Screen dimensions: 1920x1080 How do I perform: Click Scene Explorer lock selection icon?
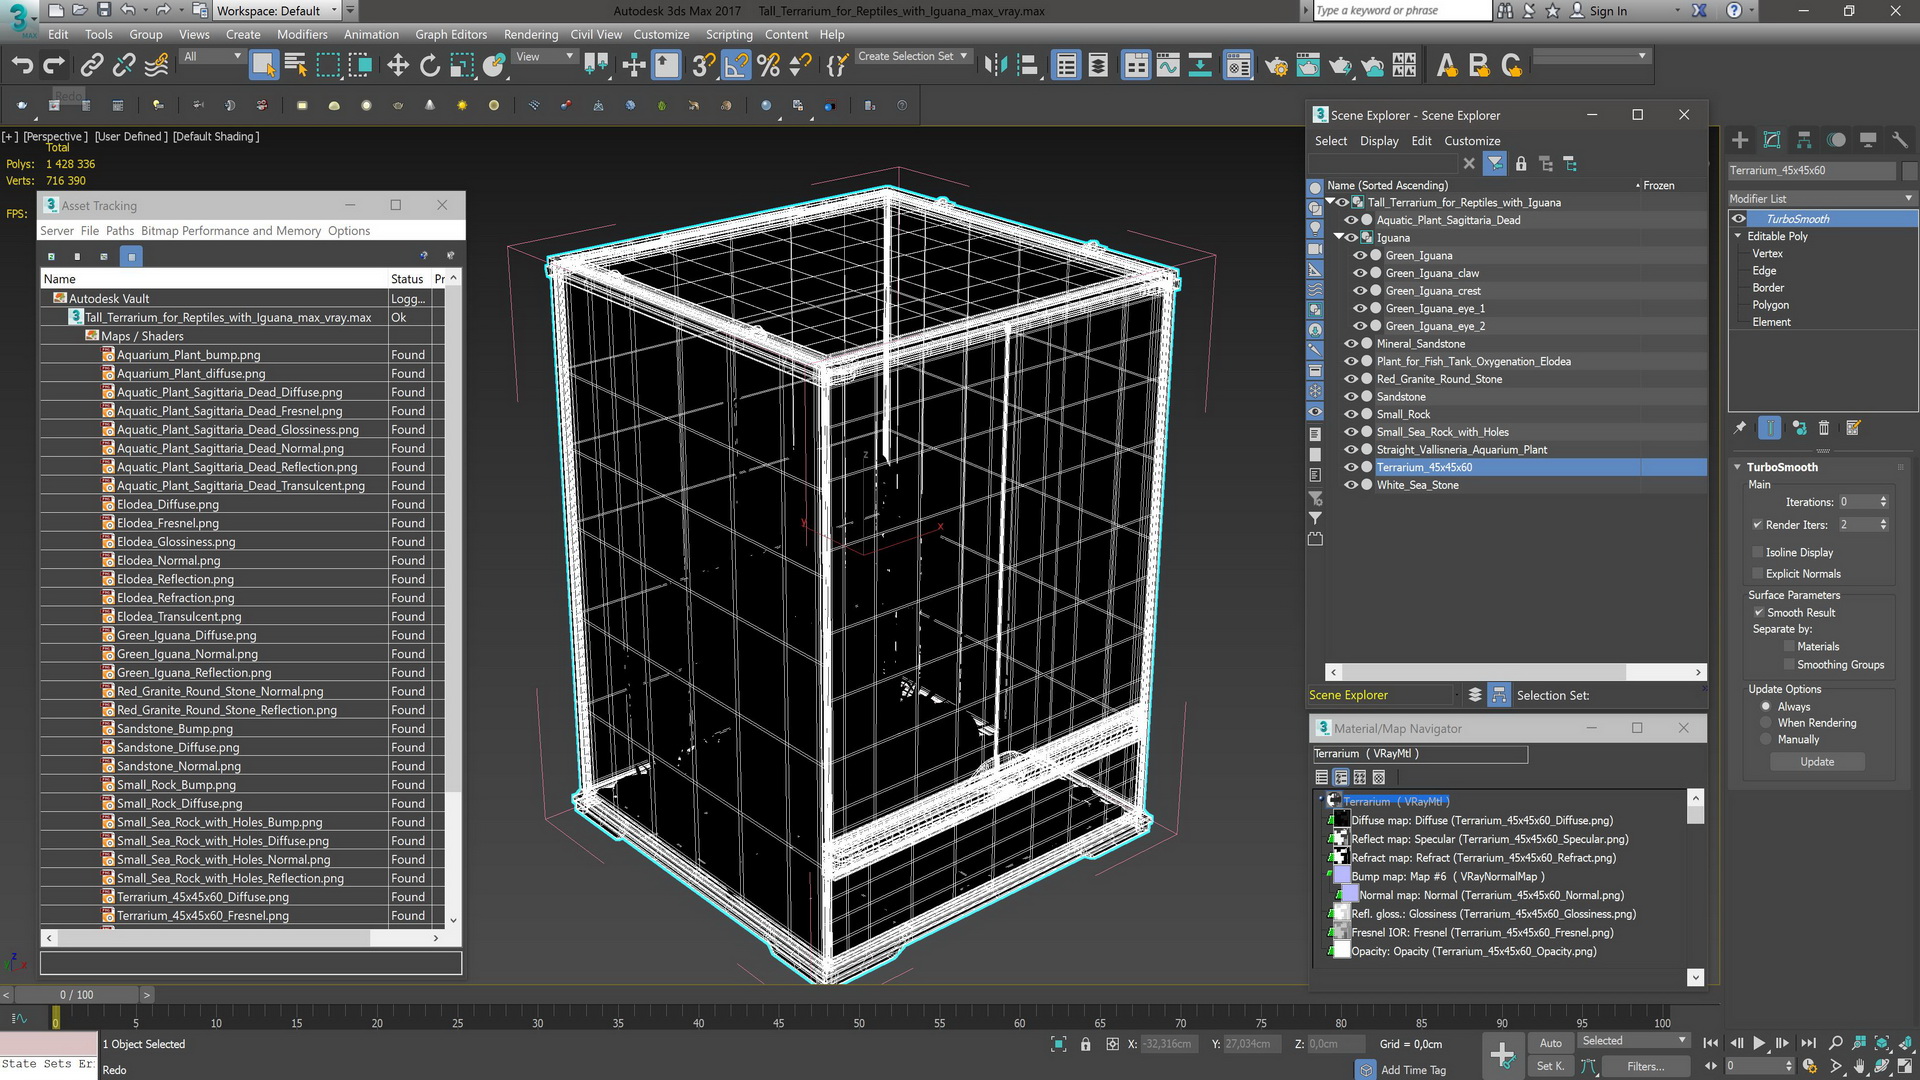[1521, 164]
